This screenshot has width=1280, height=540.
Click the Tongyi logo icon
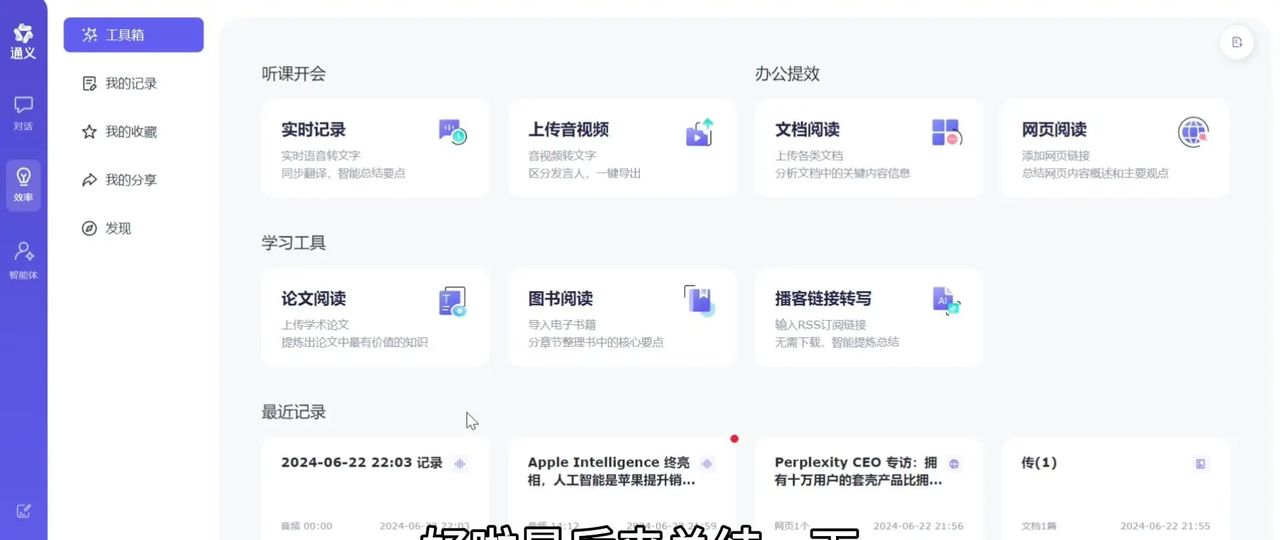23,34
